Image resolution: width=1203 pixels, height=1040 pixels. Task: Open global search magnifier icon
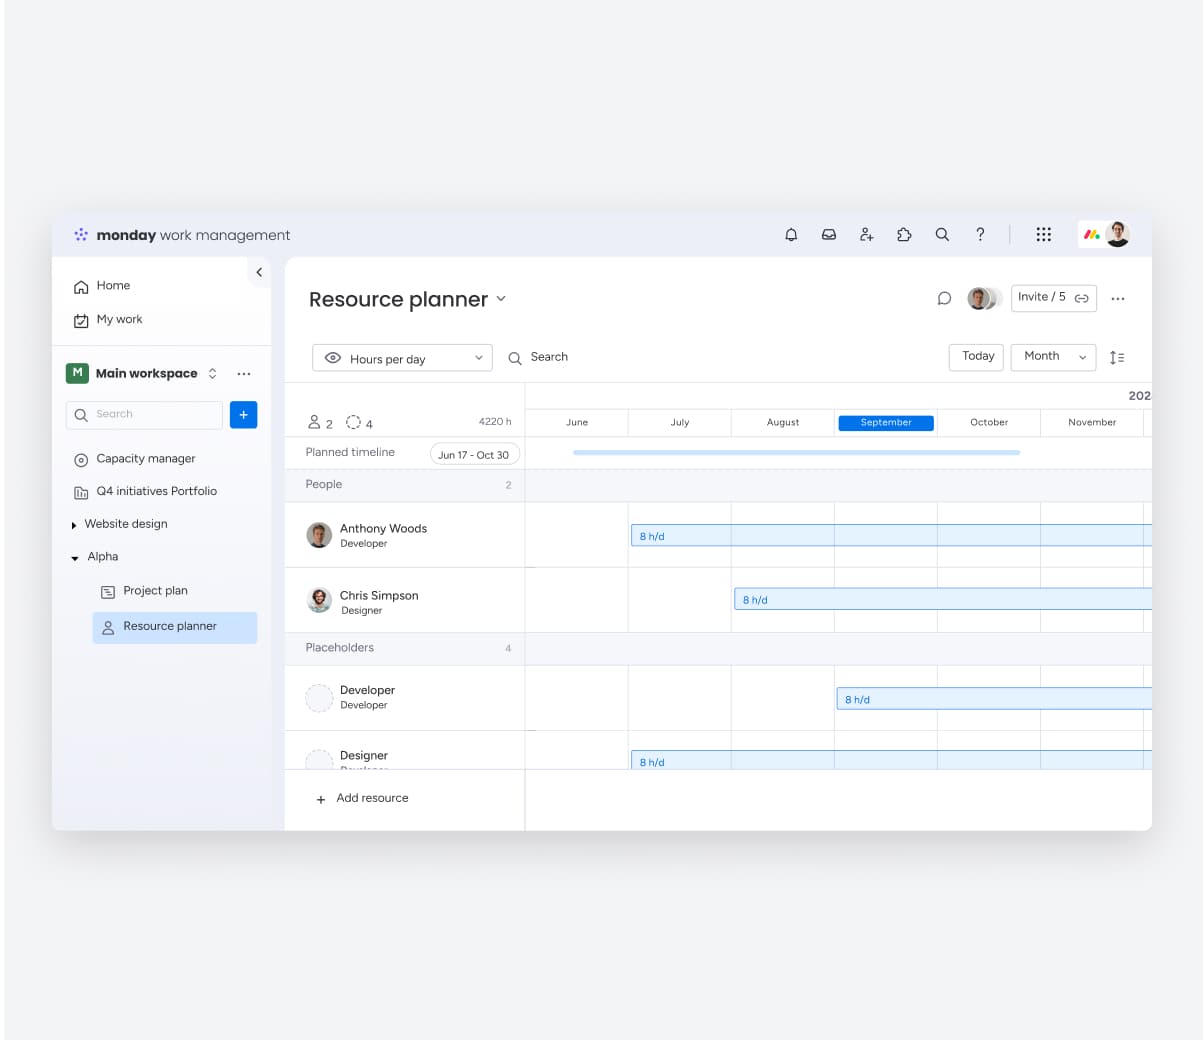pos(942,234)
